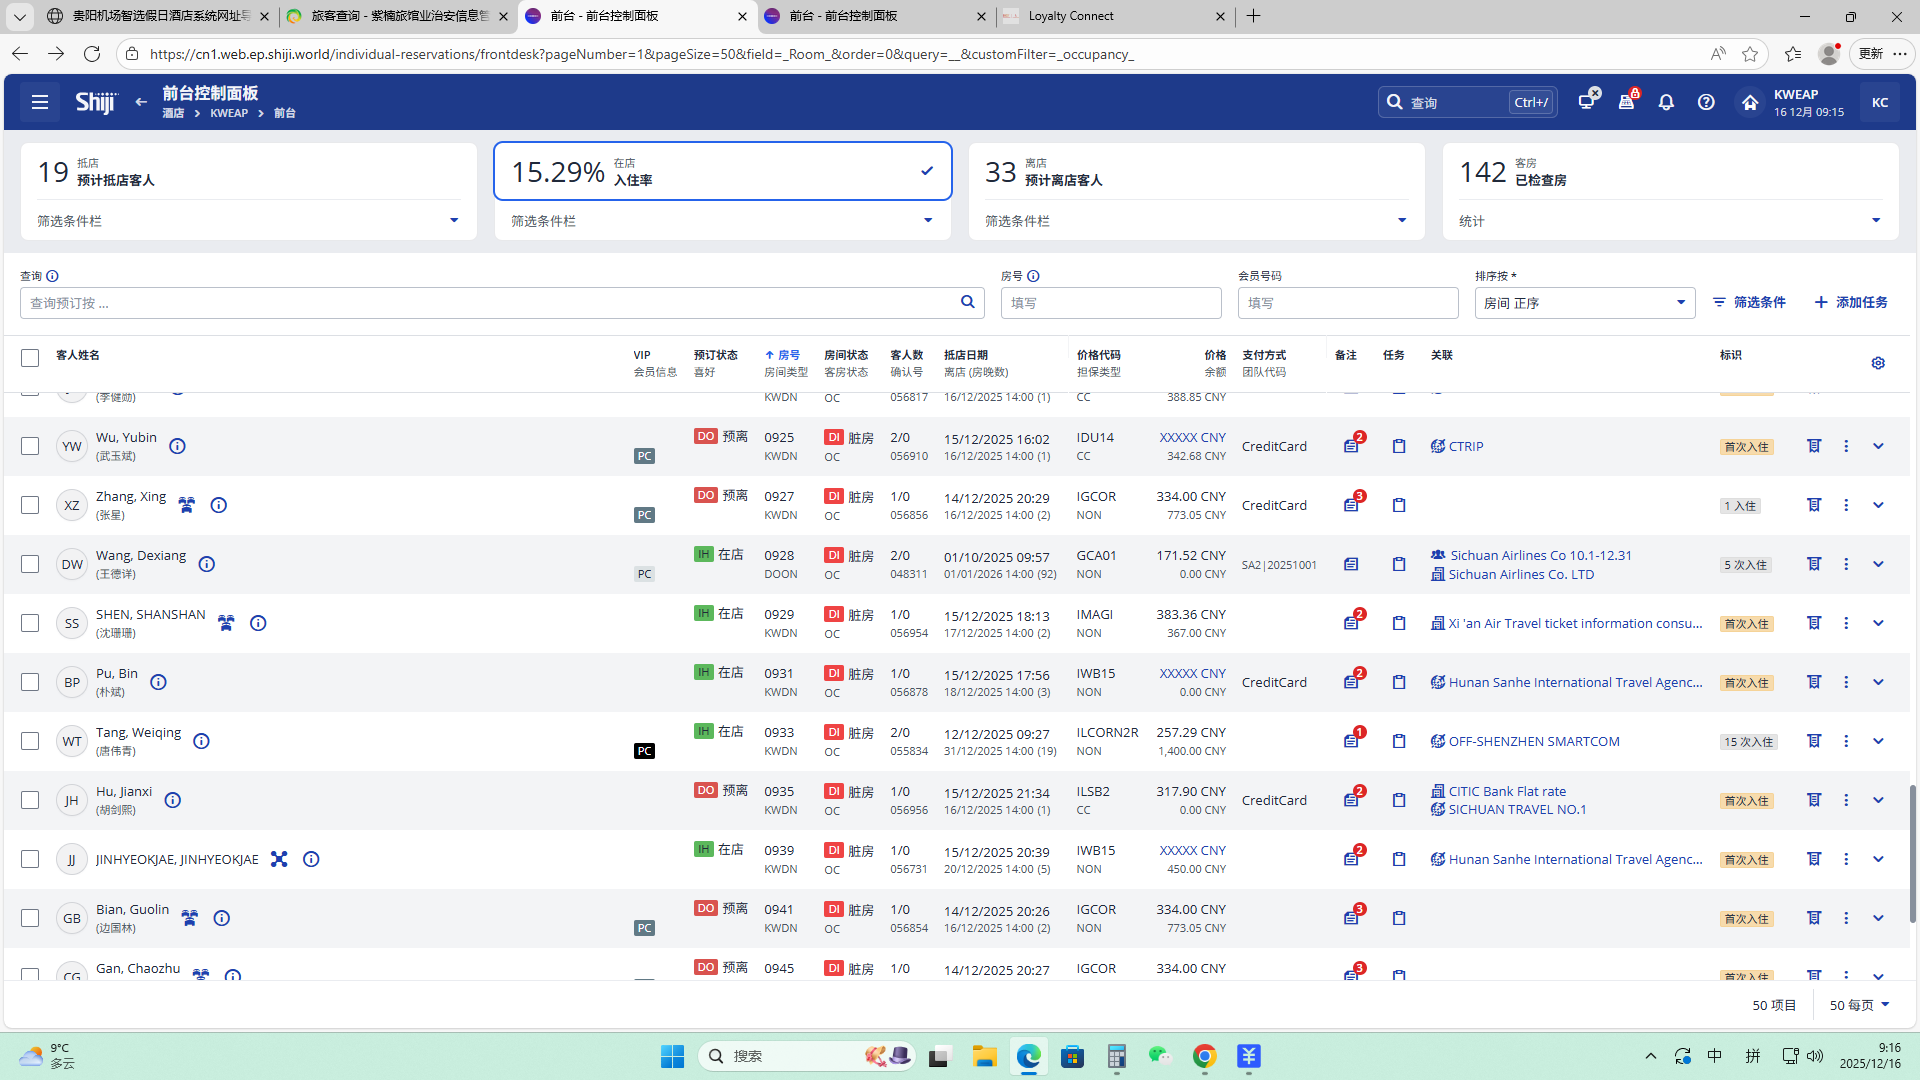Click the 房号 input field

1110,303
